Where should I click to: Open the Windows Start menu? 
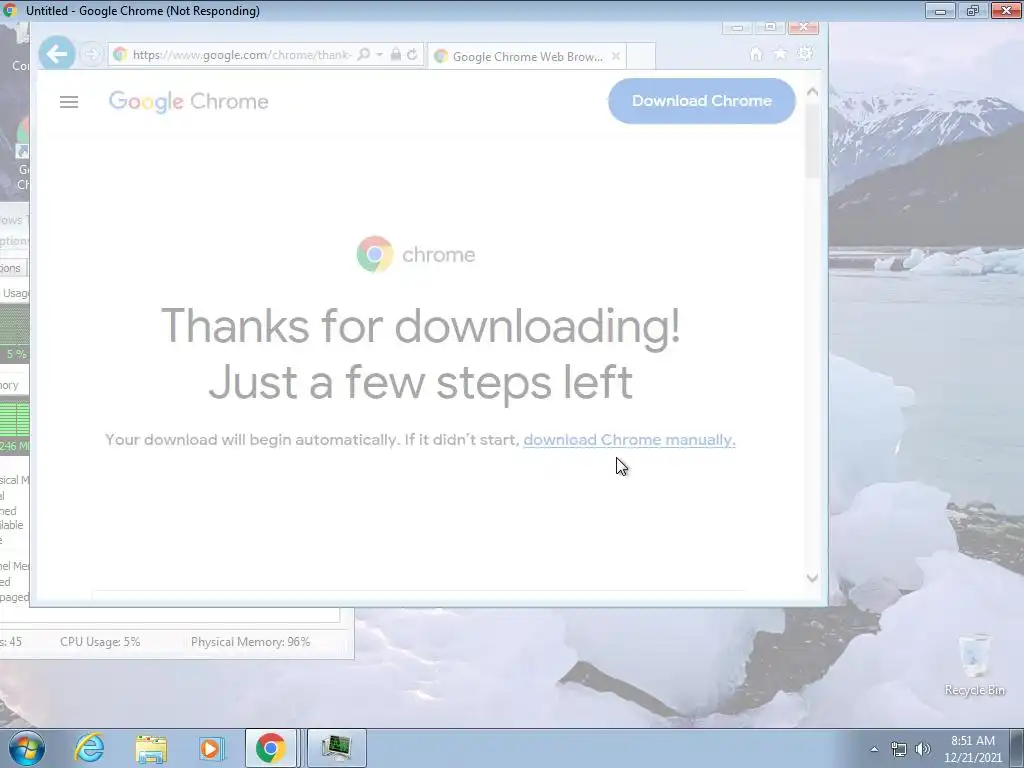pos(26,748)
